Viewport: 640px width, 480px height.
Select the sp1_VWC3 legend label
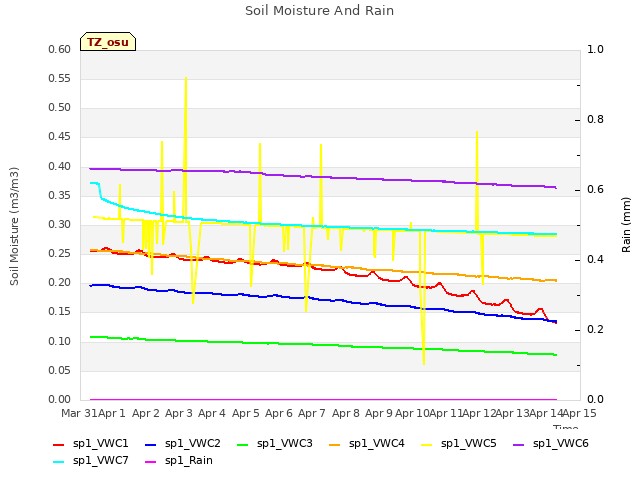(284, 444)
